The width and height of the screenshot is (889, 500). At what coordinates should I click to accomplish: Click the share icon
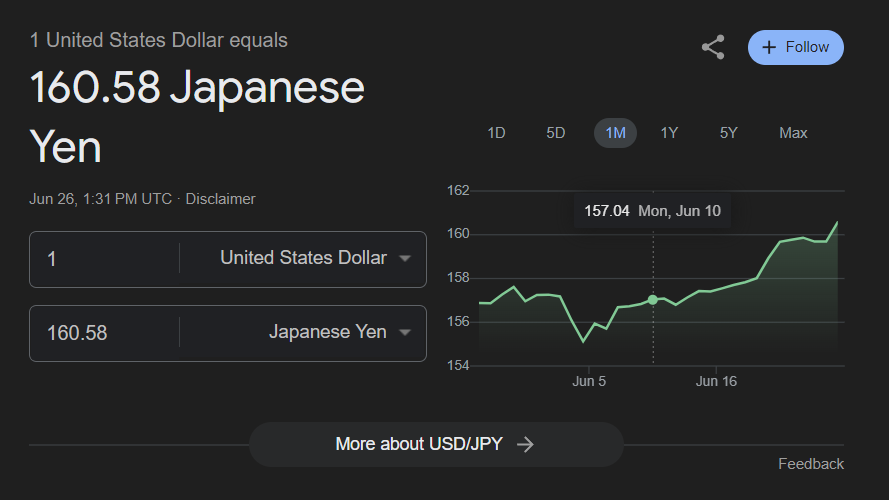(x=713, y=47)
